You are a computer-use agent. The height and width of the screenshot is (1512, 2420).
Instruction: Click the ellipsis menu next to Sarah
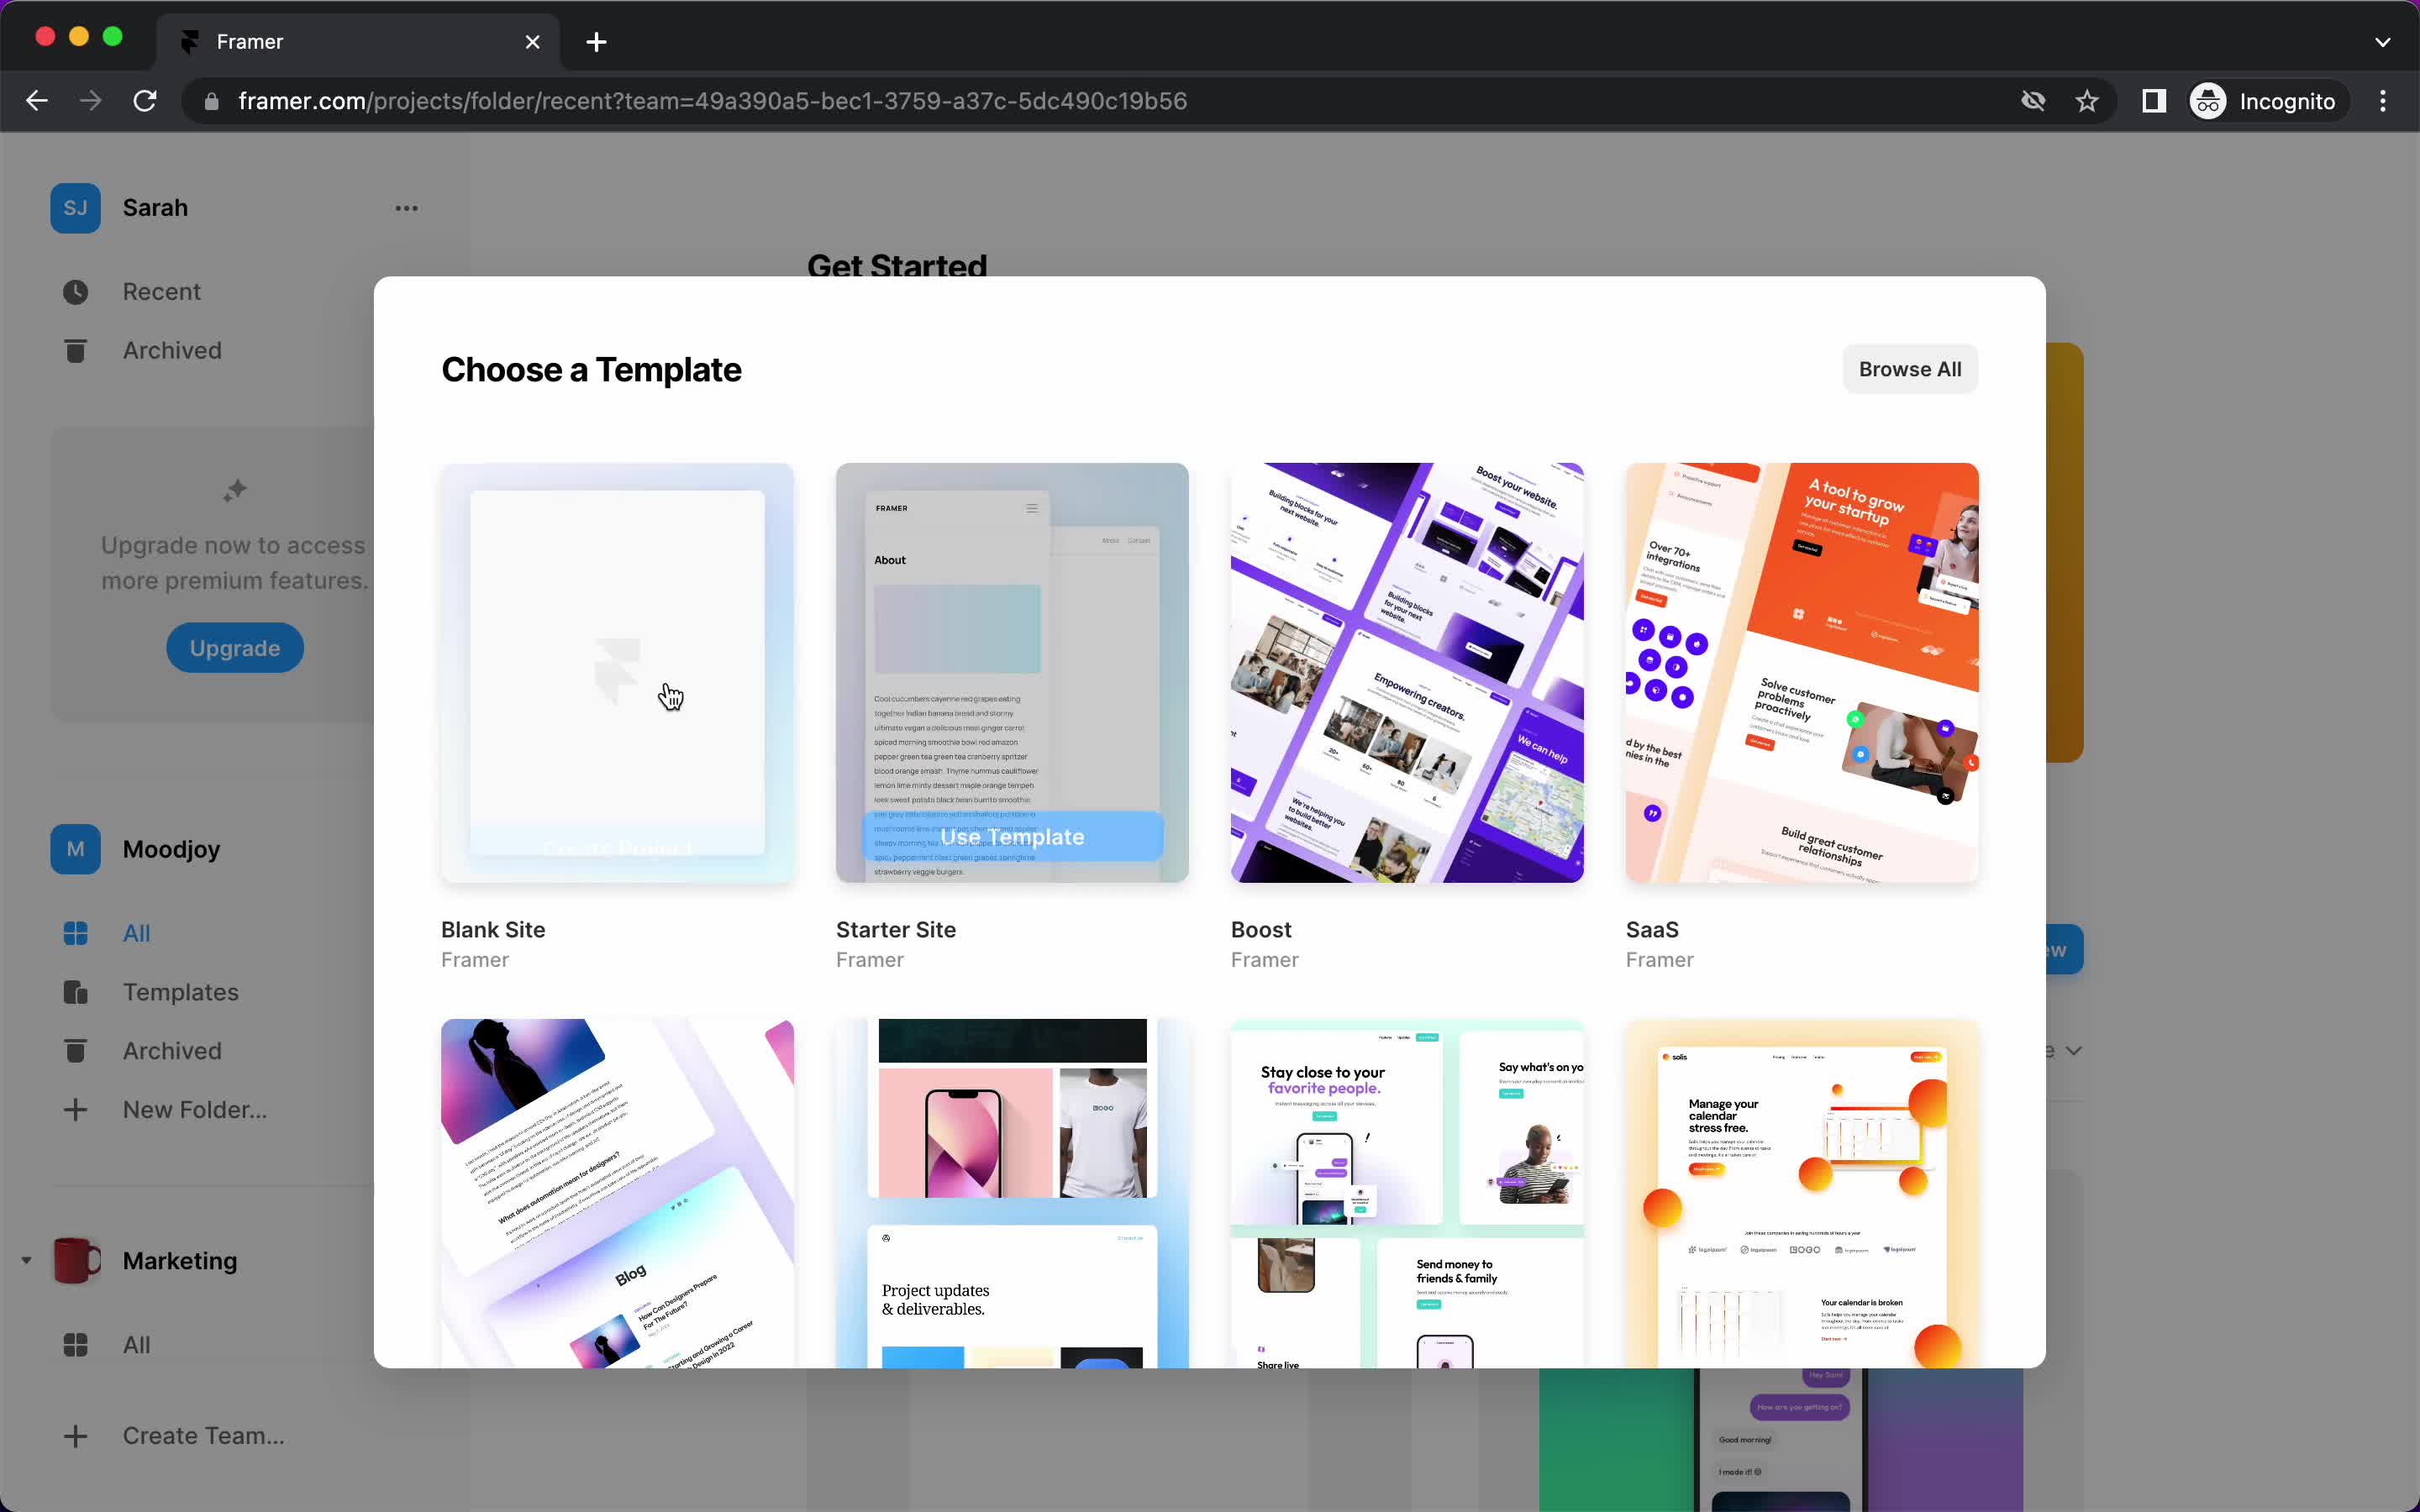tap(406, 207)
